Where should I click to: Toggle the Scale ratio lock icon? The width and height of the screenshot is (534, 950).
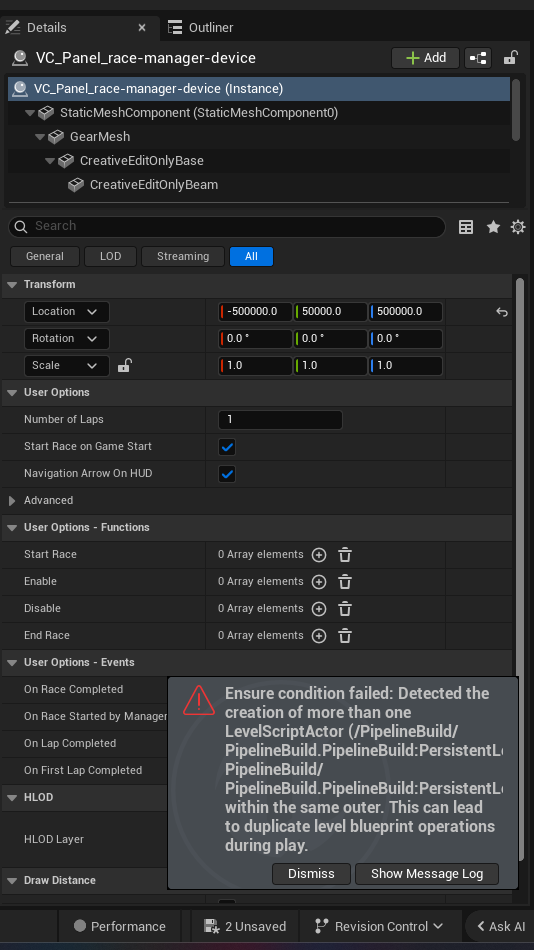(x=124, y=365)
